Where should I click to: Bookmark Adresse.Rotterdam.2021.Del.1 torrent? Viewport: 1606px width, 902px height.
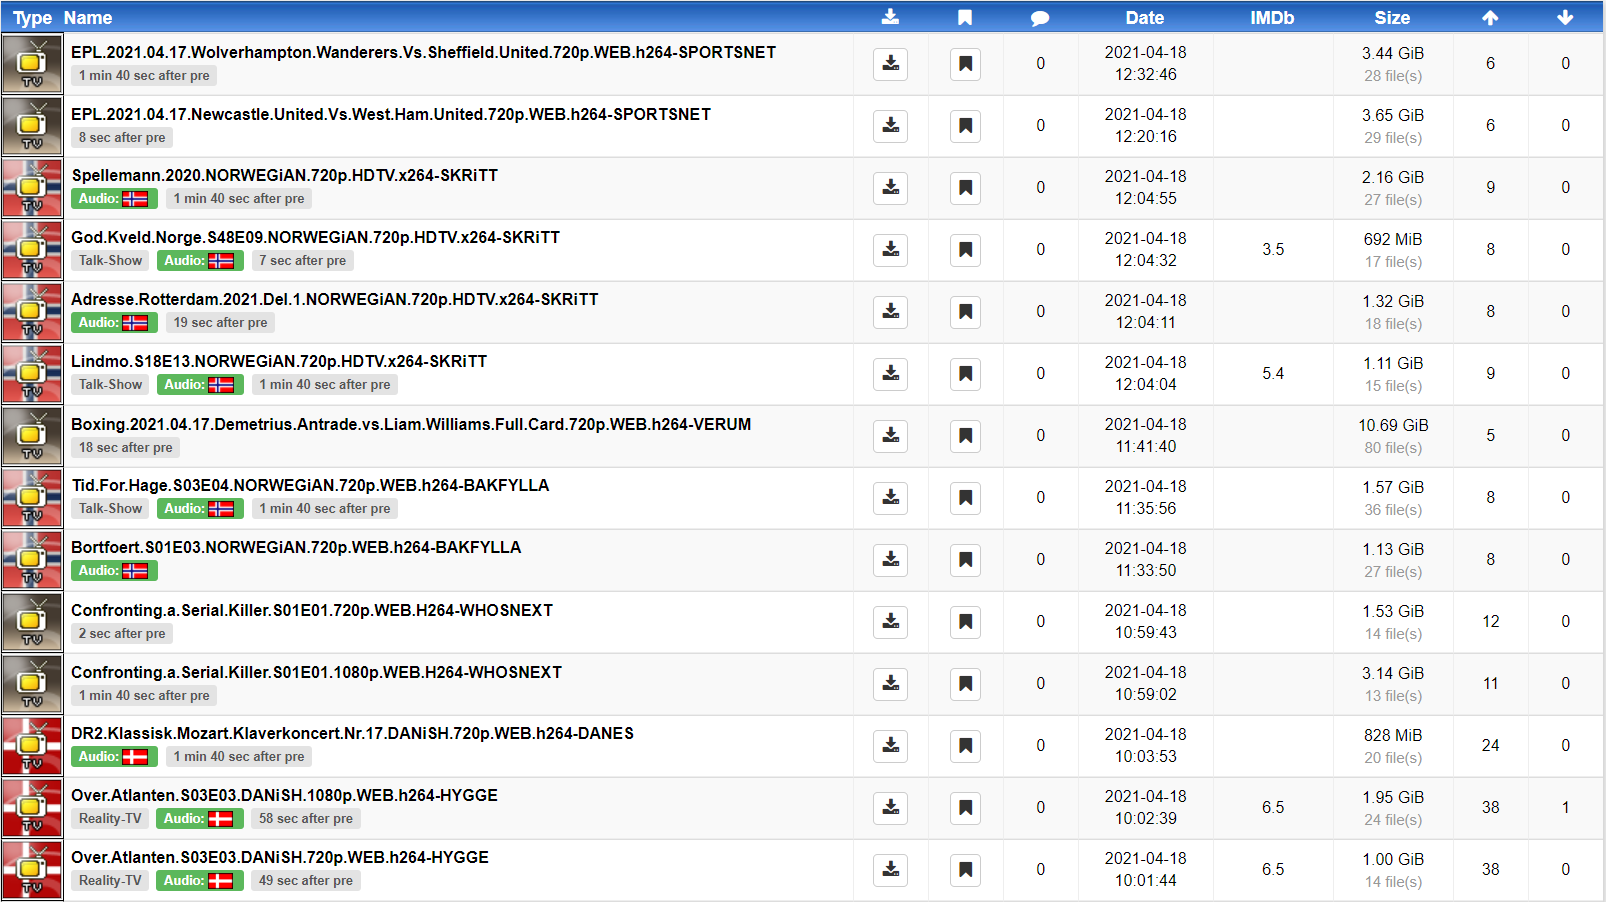965,312
